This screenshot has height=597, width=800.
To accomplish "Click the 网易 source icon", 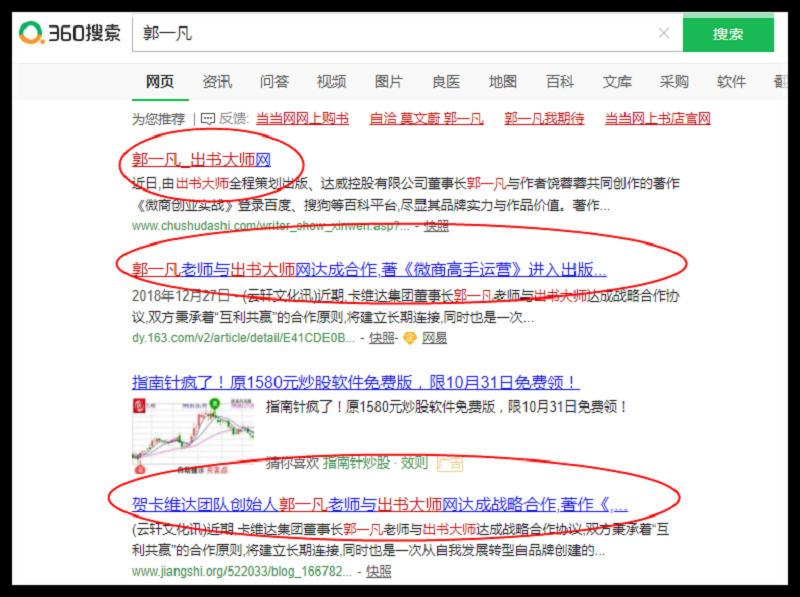I will click(408, 338).
